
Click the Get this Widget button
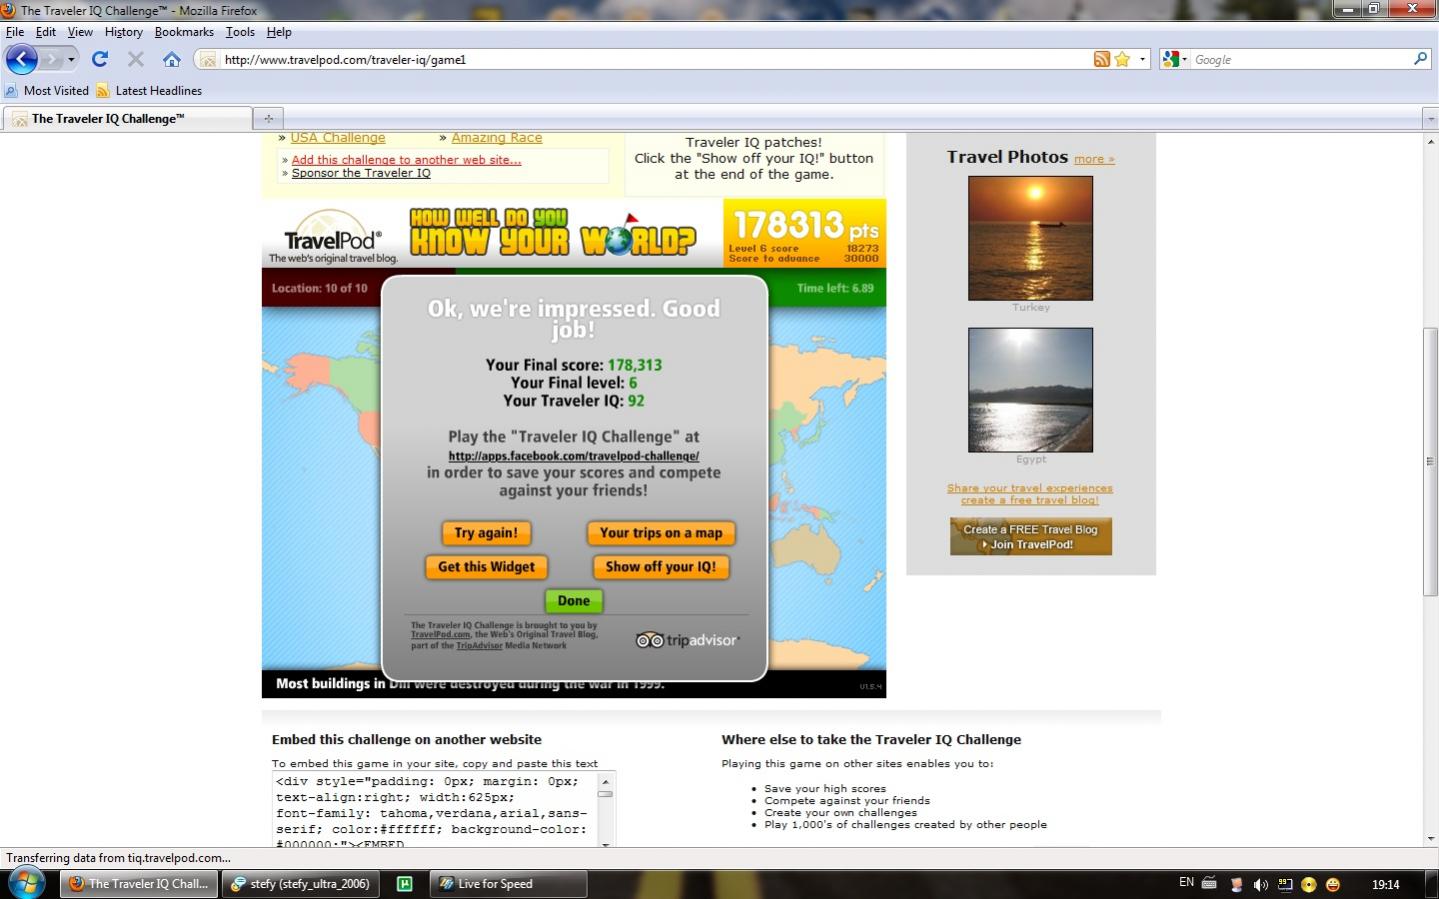(x=486, y=567)
